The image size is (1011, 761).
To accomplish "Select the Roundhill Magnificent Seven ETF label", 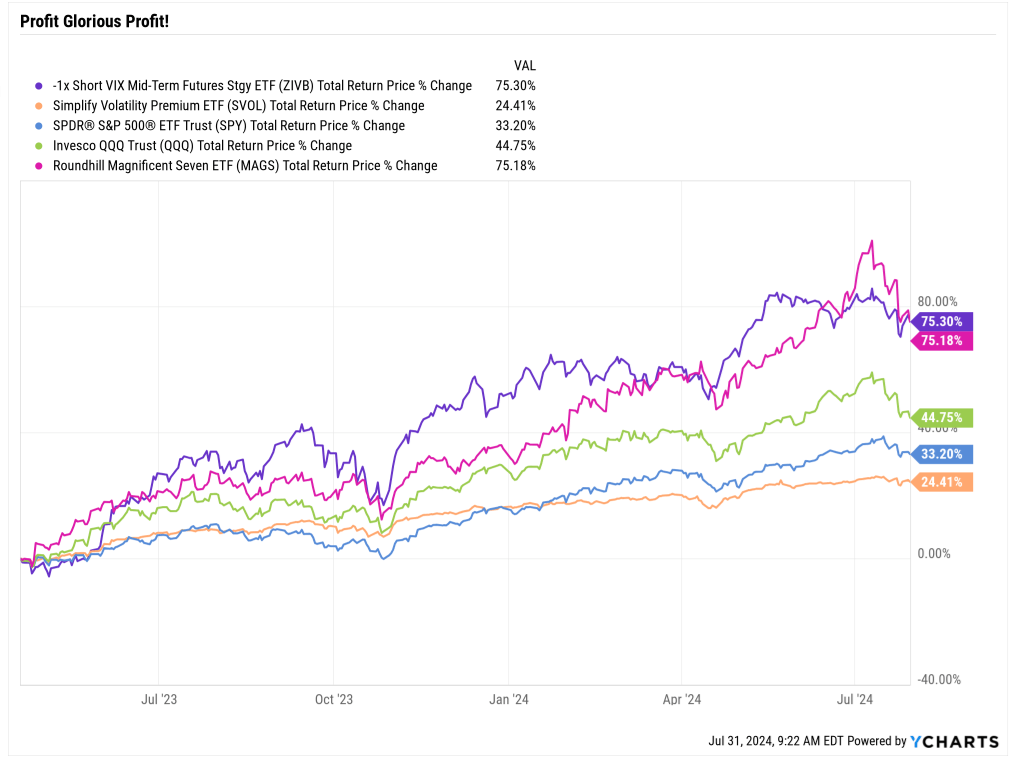I will click(x=243, y=166).
